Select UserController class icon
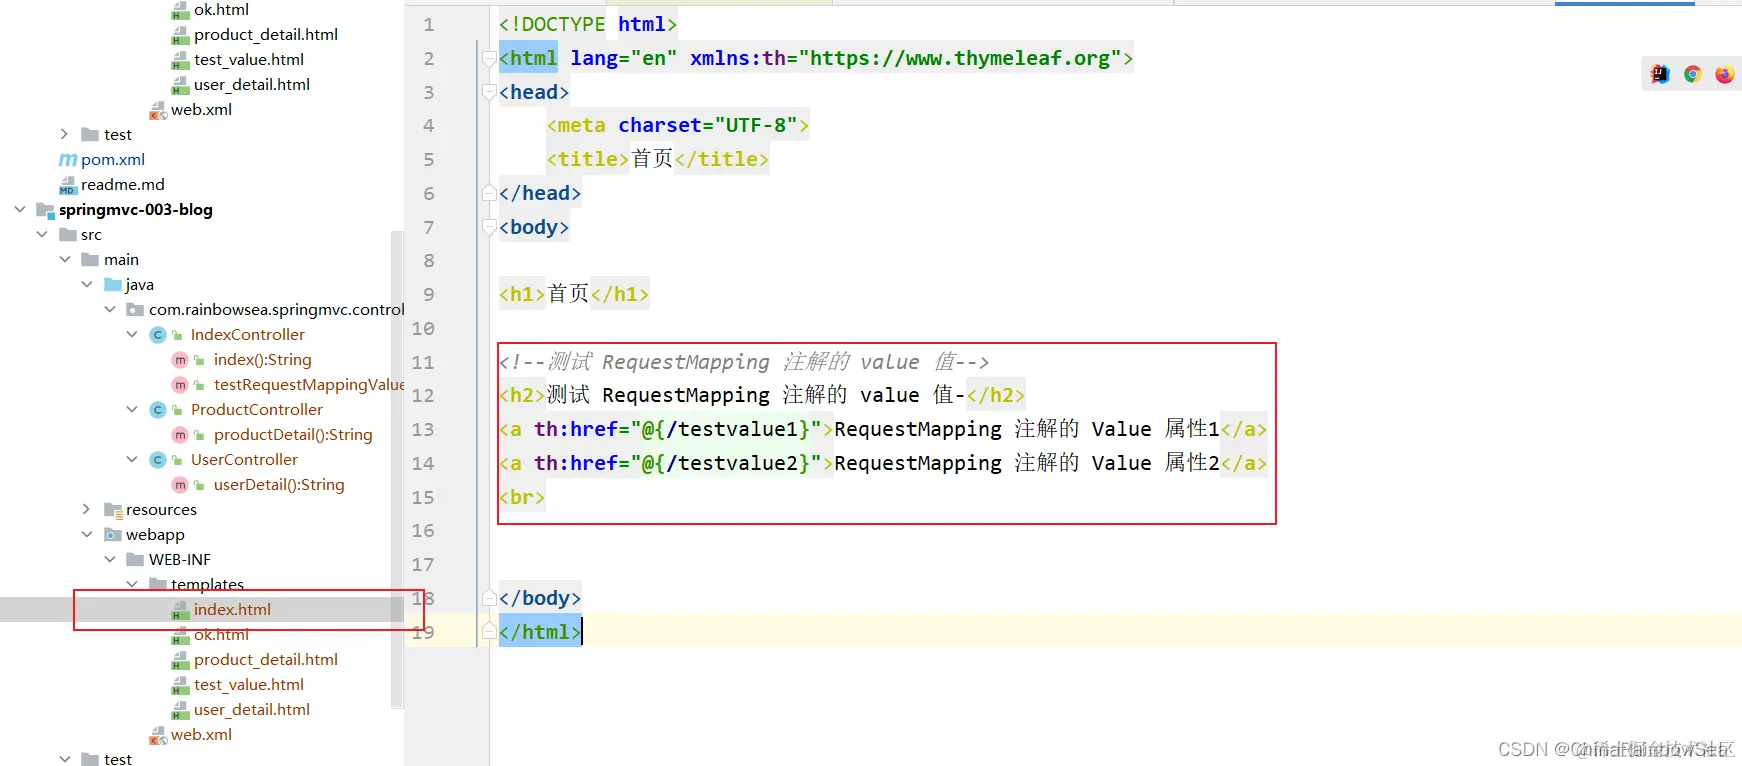This screenshot has width=1742, height=766. [157, 459]
